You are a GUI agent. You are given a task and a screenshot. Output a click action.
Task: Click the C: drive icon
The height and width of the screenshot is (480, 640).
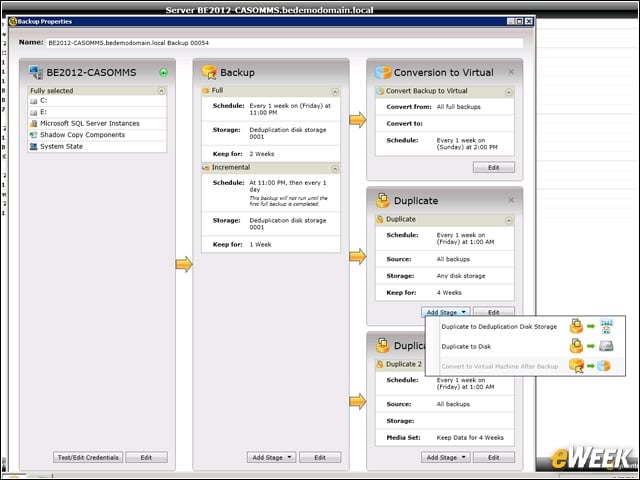click(x=33, y=101)
